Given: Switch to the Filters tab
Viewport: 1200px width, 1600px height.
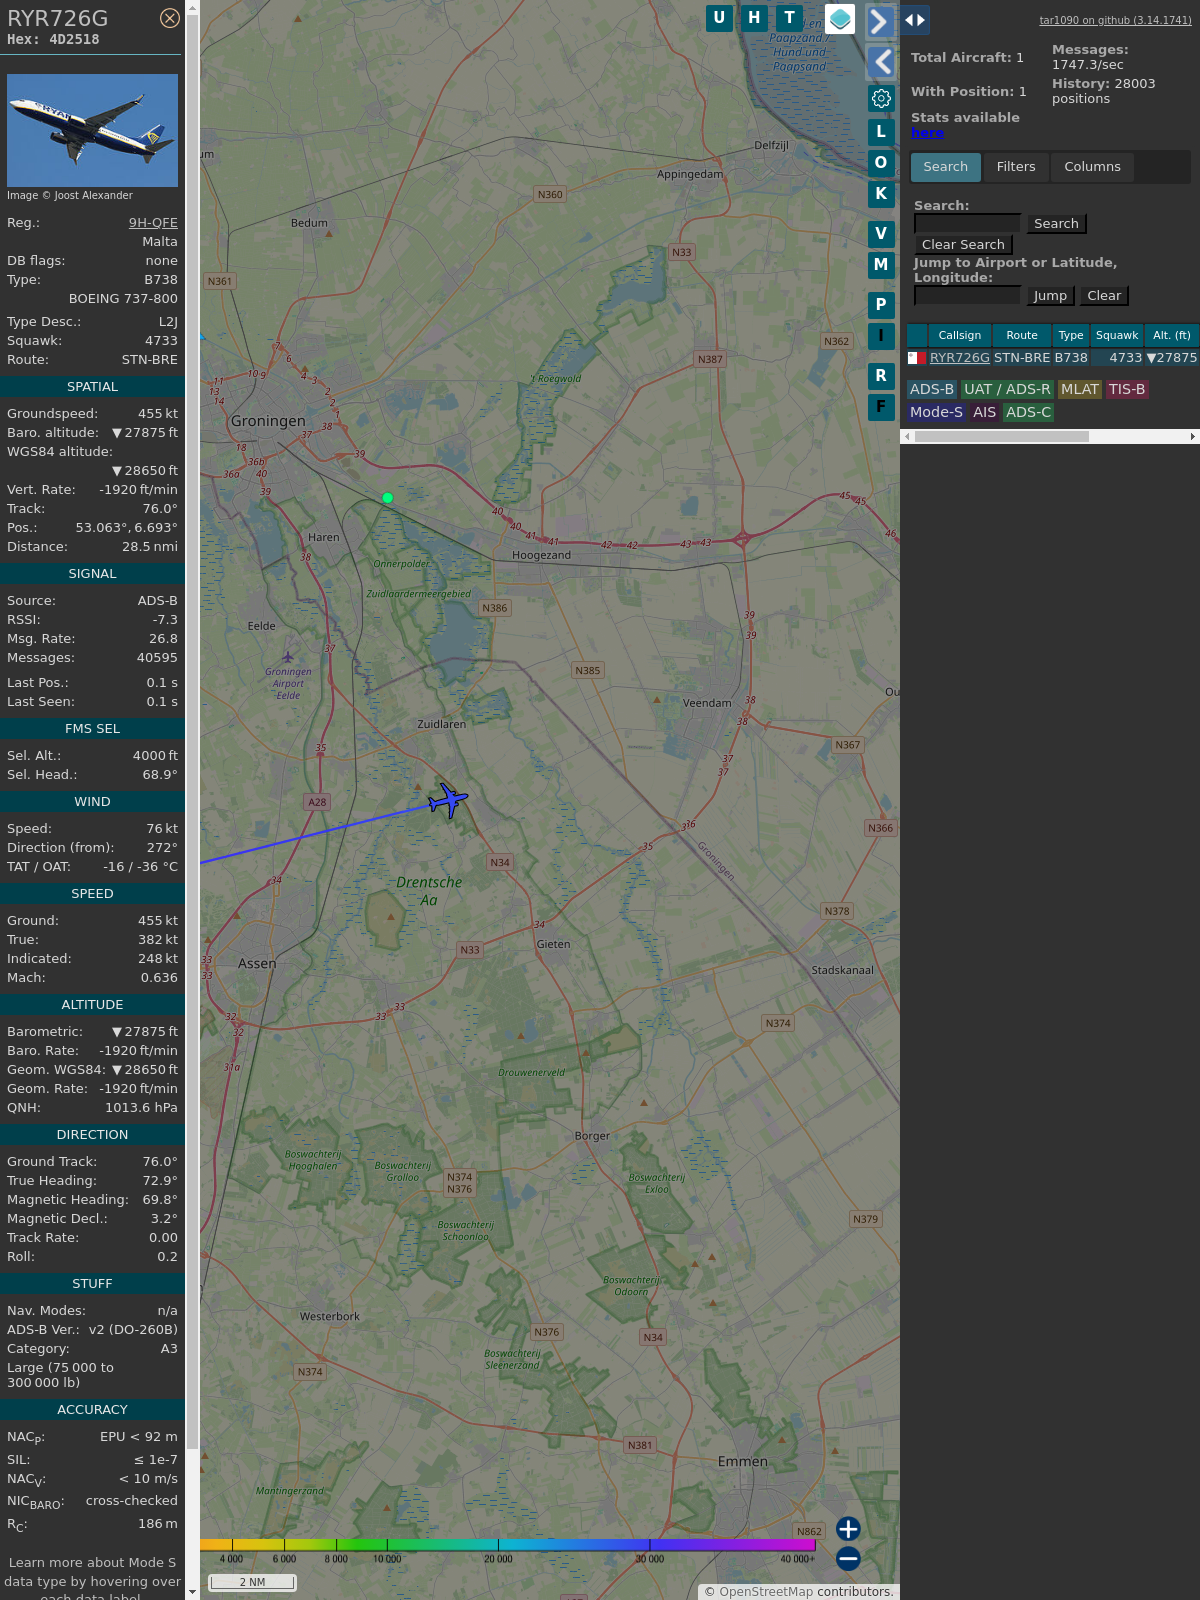Looking at the screenshot, I should [x=1016, y=167].
